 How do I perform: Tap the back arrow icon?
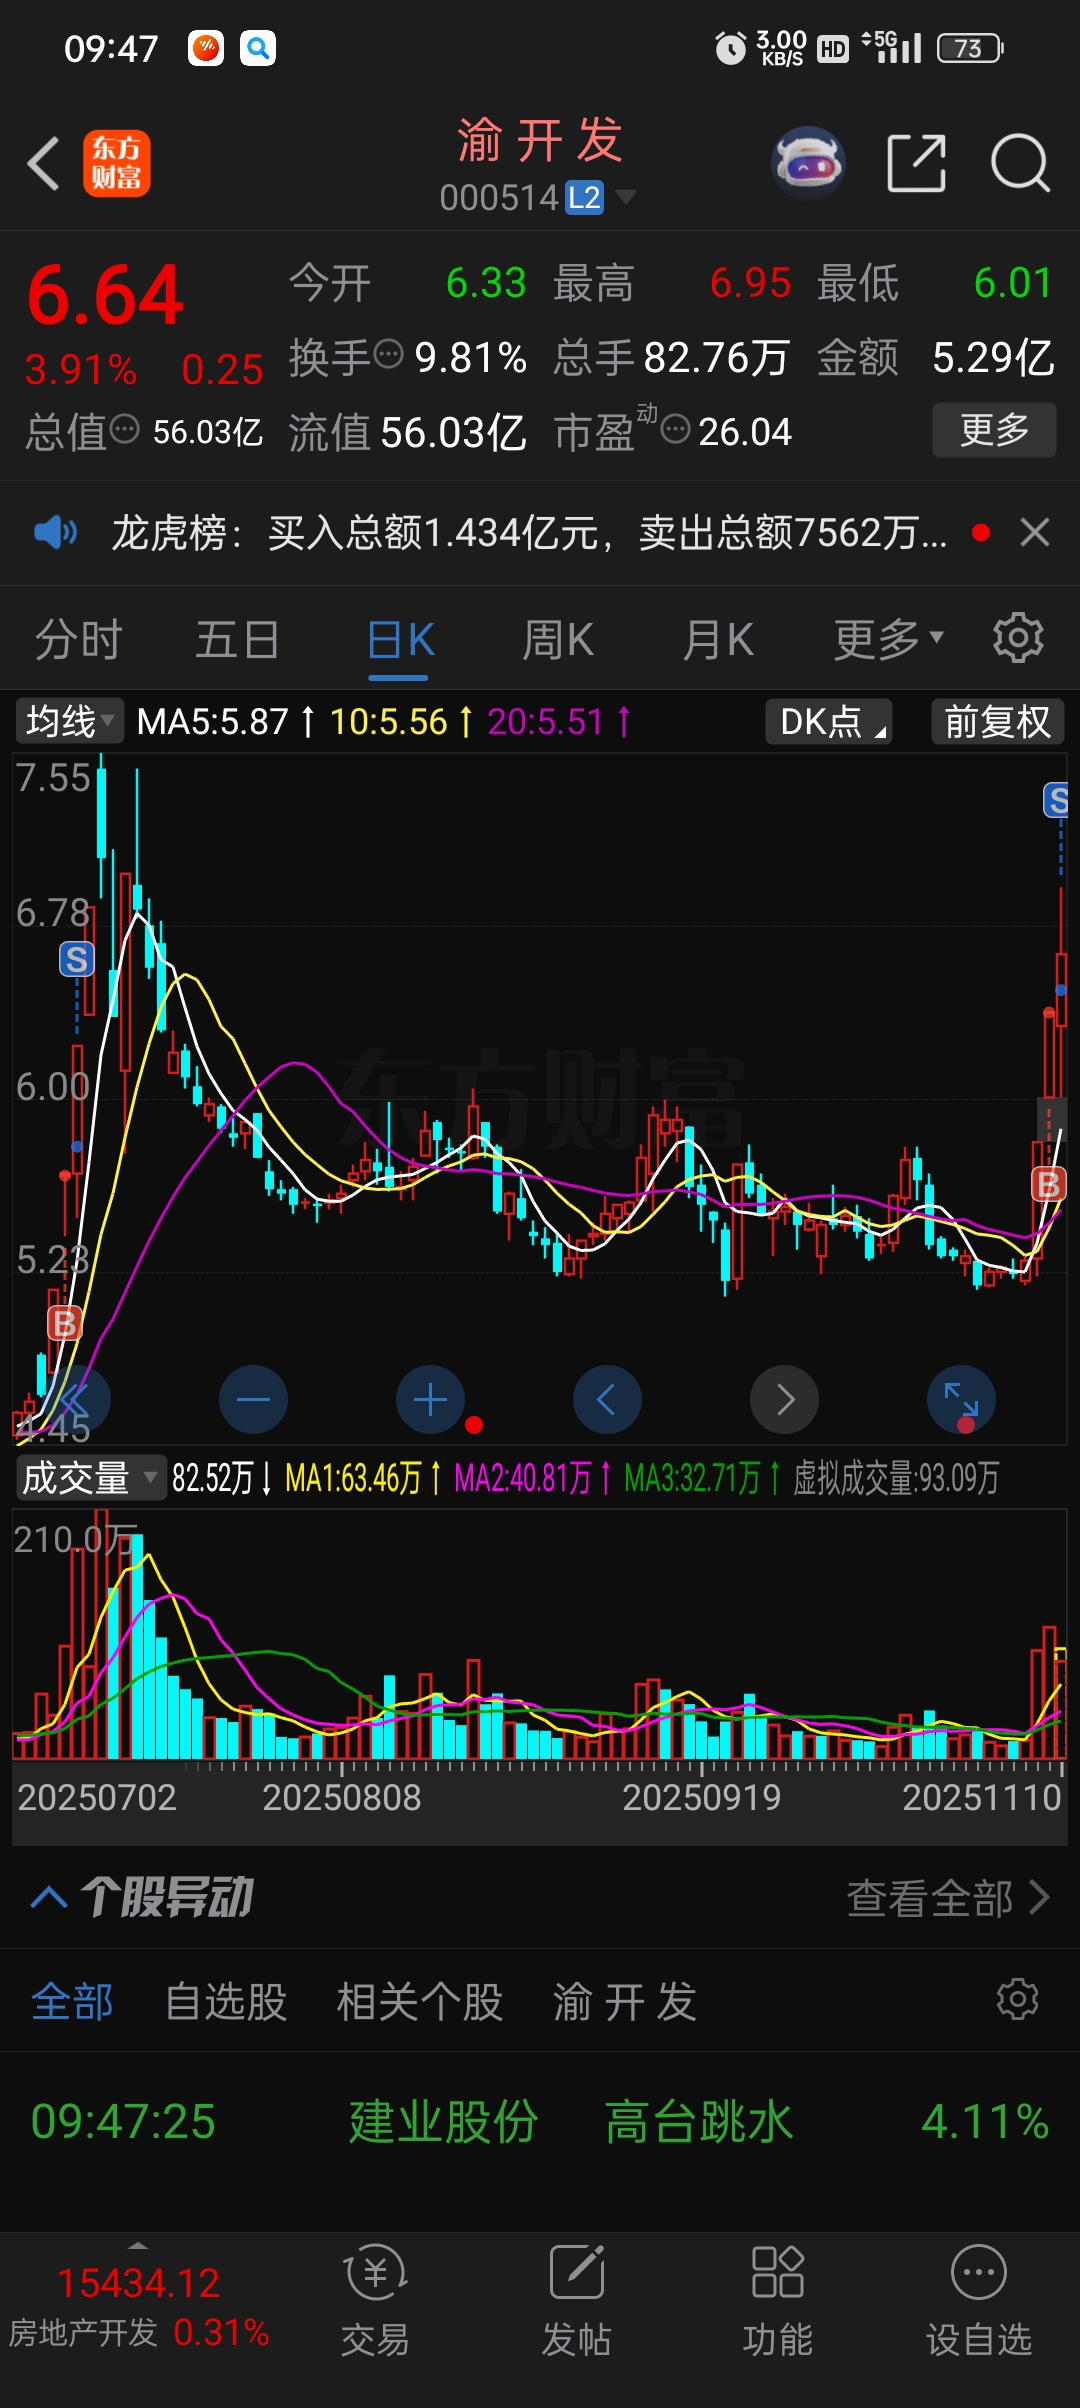tap(44, 163)
